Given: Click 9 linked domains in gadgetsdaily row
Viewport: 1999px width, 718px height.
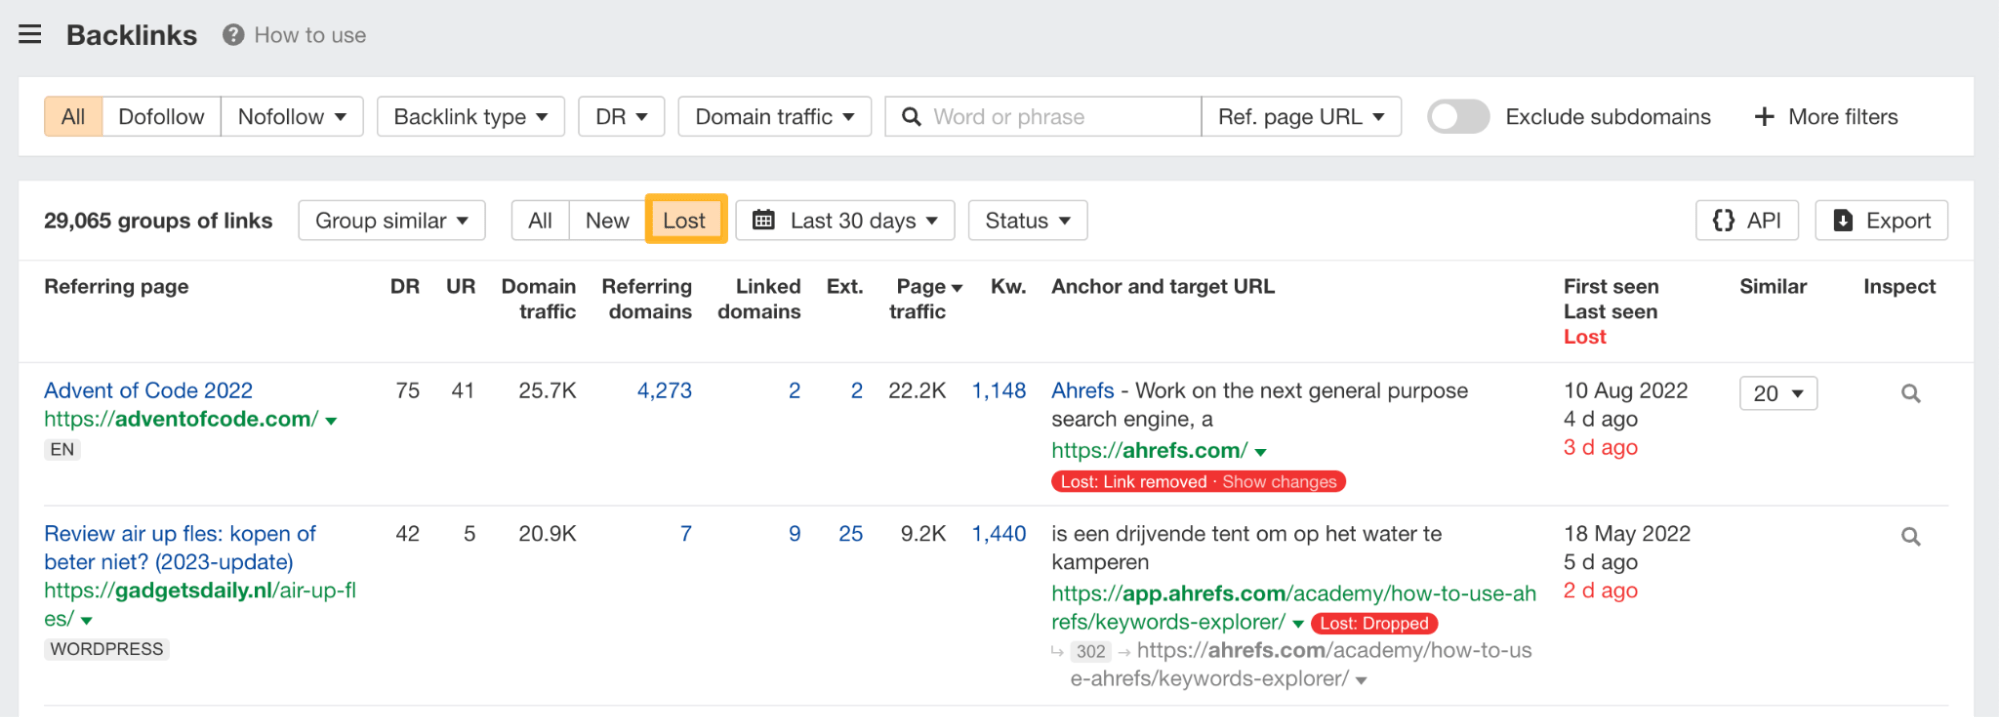Looking at the screenshot, I should [x=795, y=534].
